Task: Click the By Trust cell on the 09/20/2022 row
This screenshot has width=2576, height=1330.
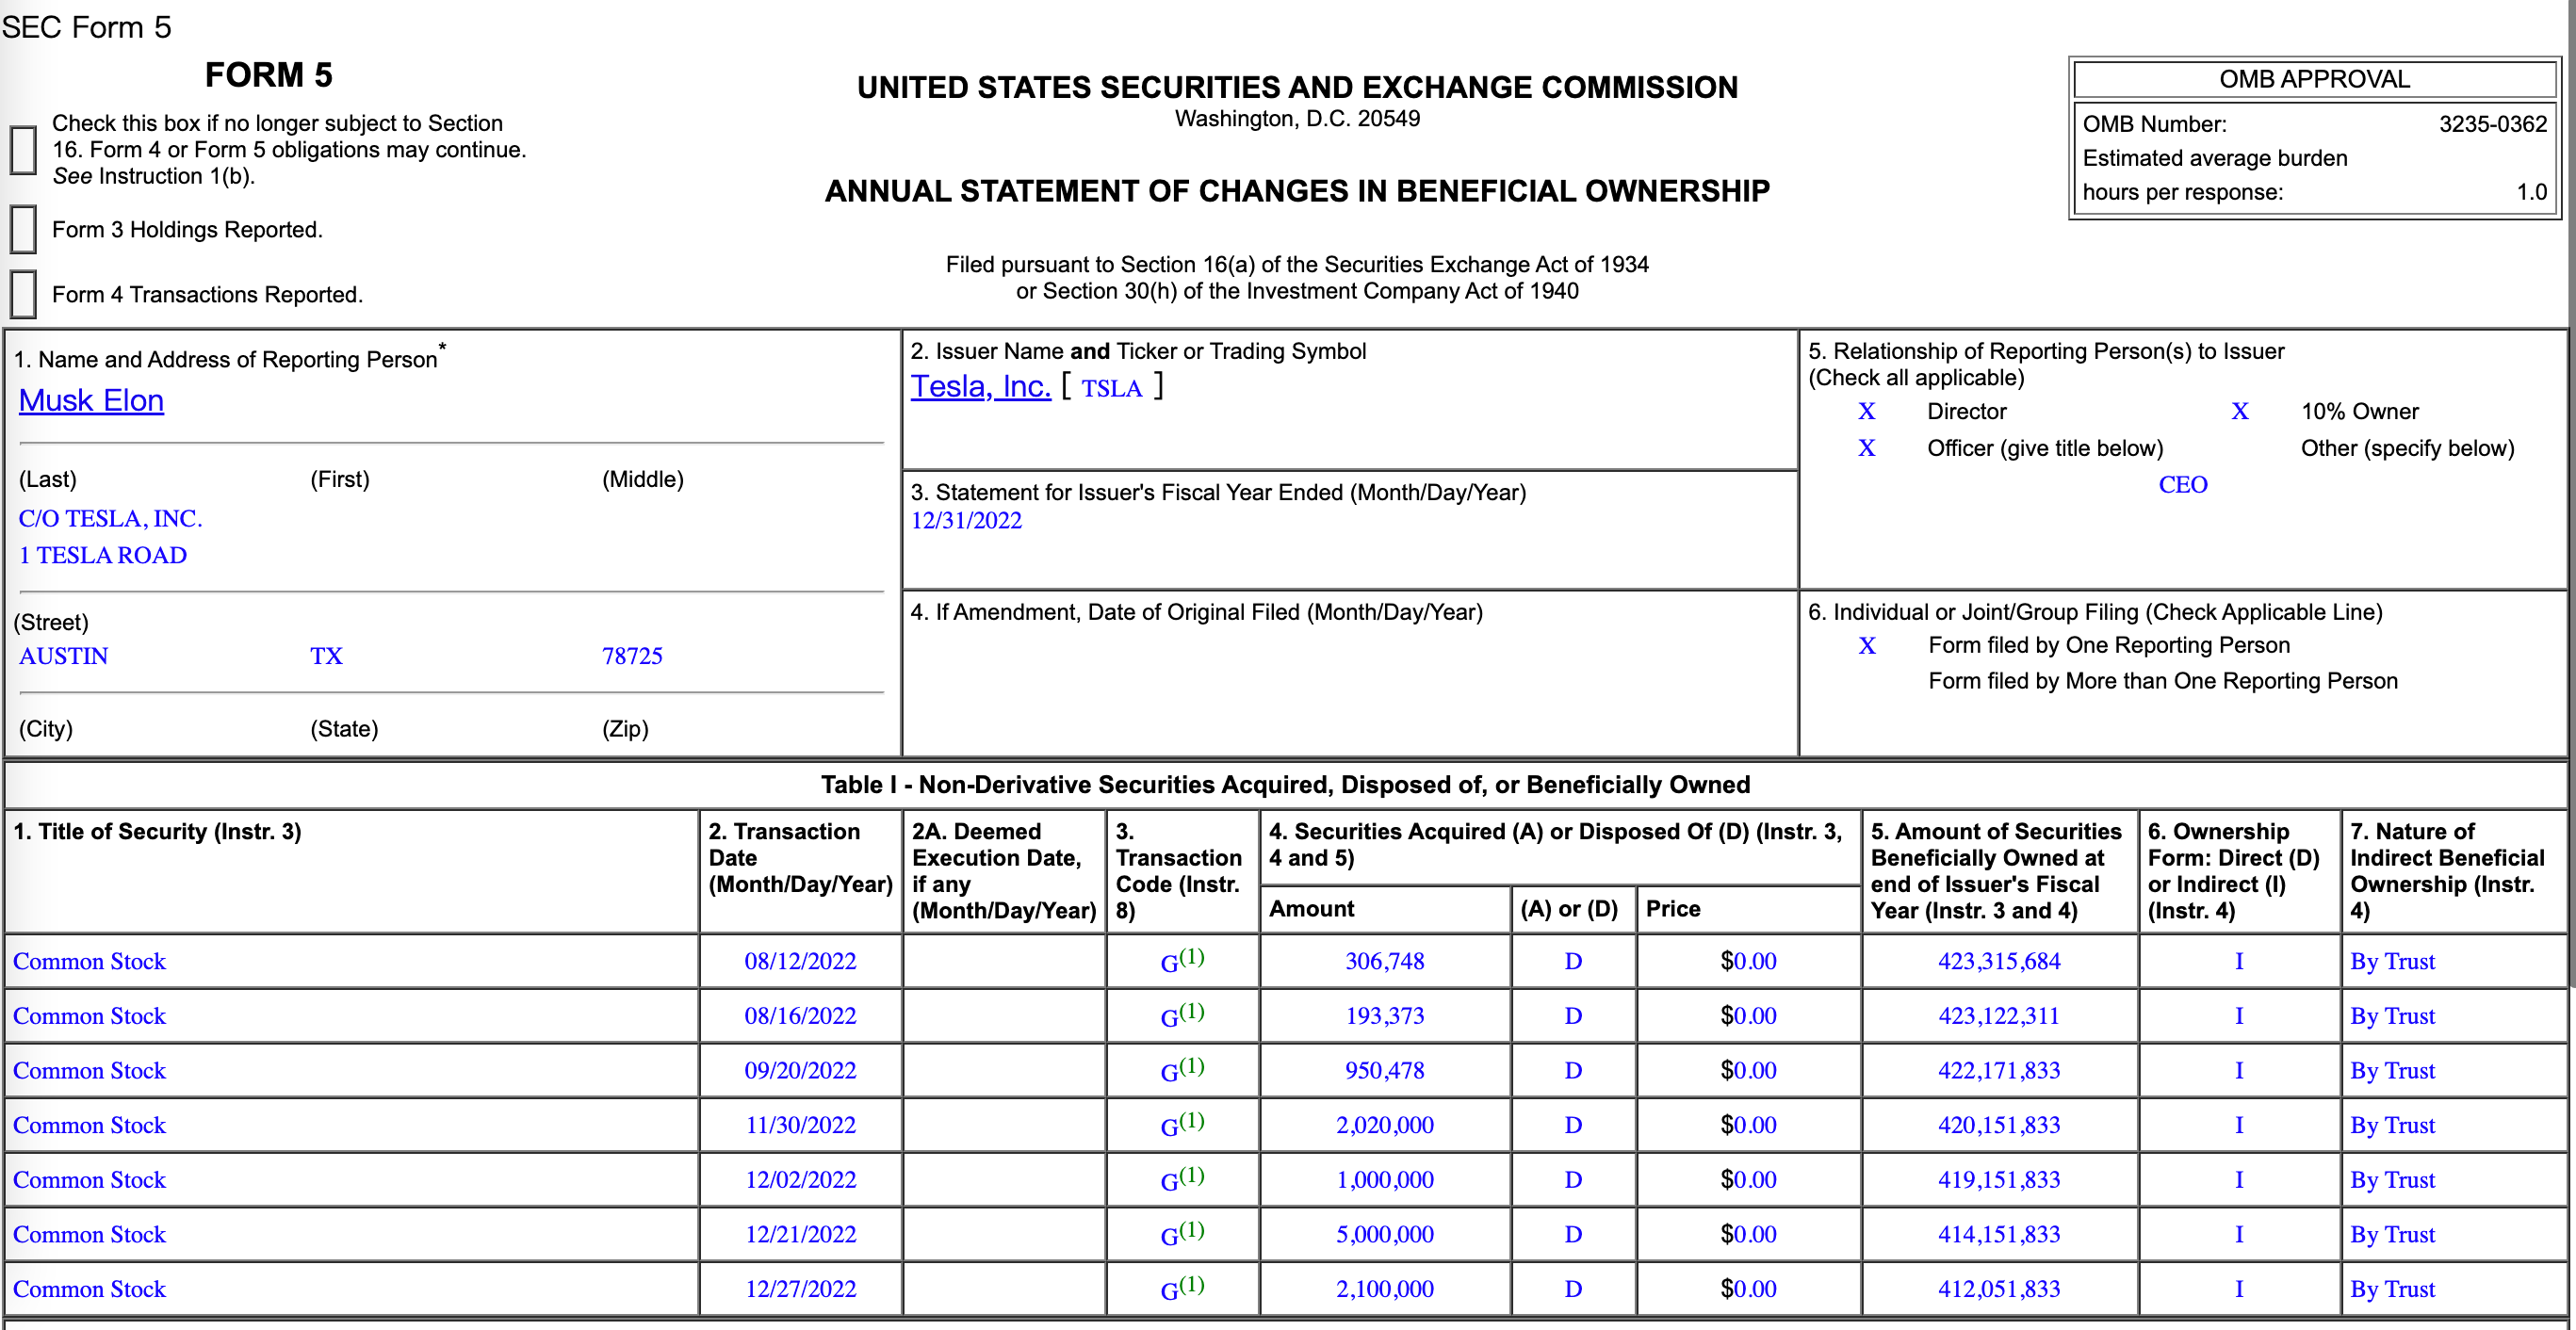Action: click(x=2392, y=1071)
